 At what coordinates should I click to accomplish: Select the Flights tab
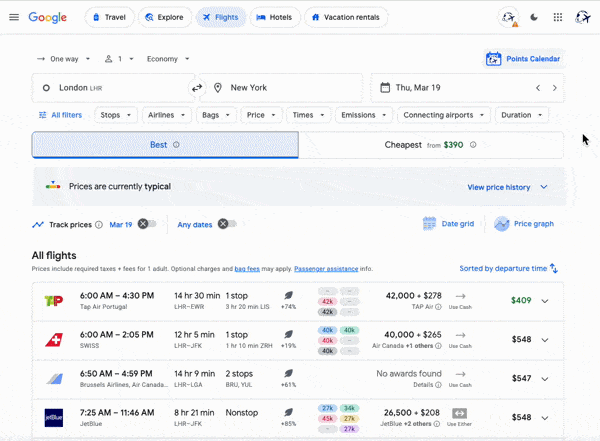click(221, 17)
